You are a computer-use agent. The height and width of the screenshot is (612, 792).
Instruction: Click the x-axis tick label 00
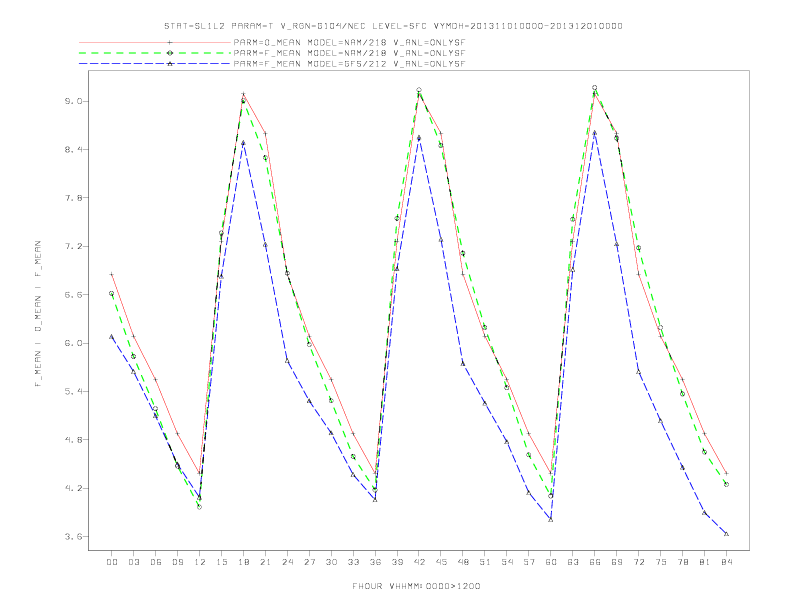tap(112, 562)
